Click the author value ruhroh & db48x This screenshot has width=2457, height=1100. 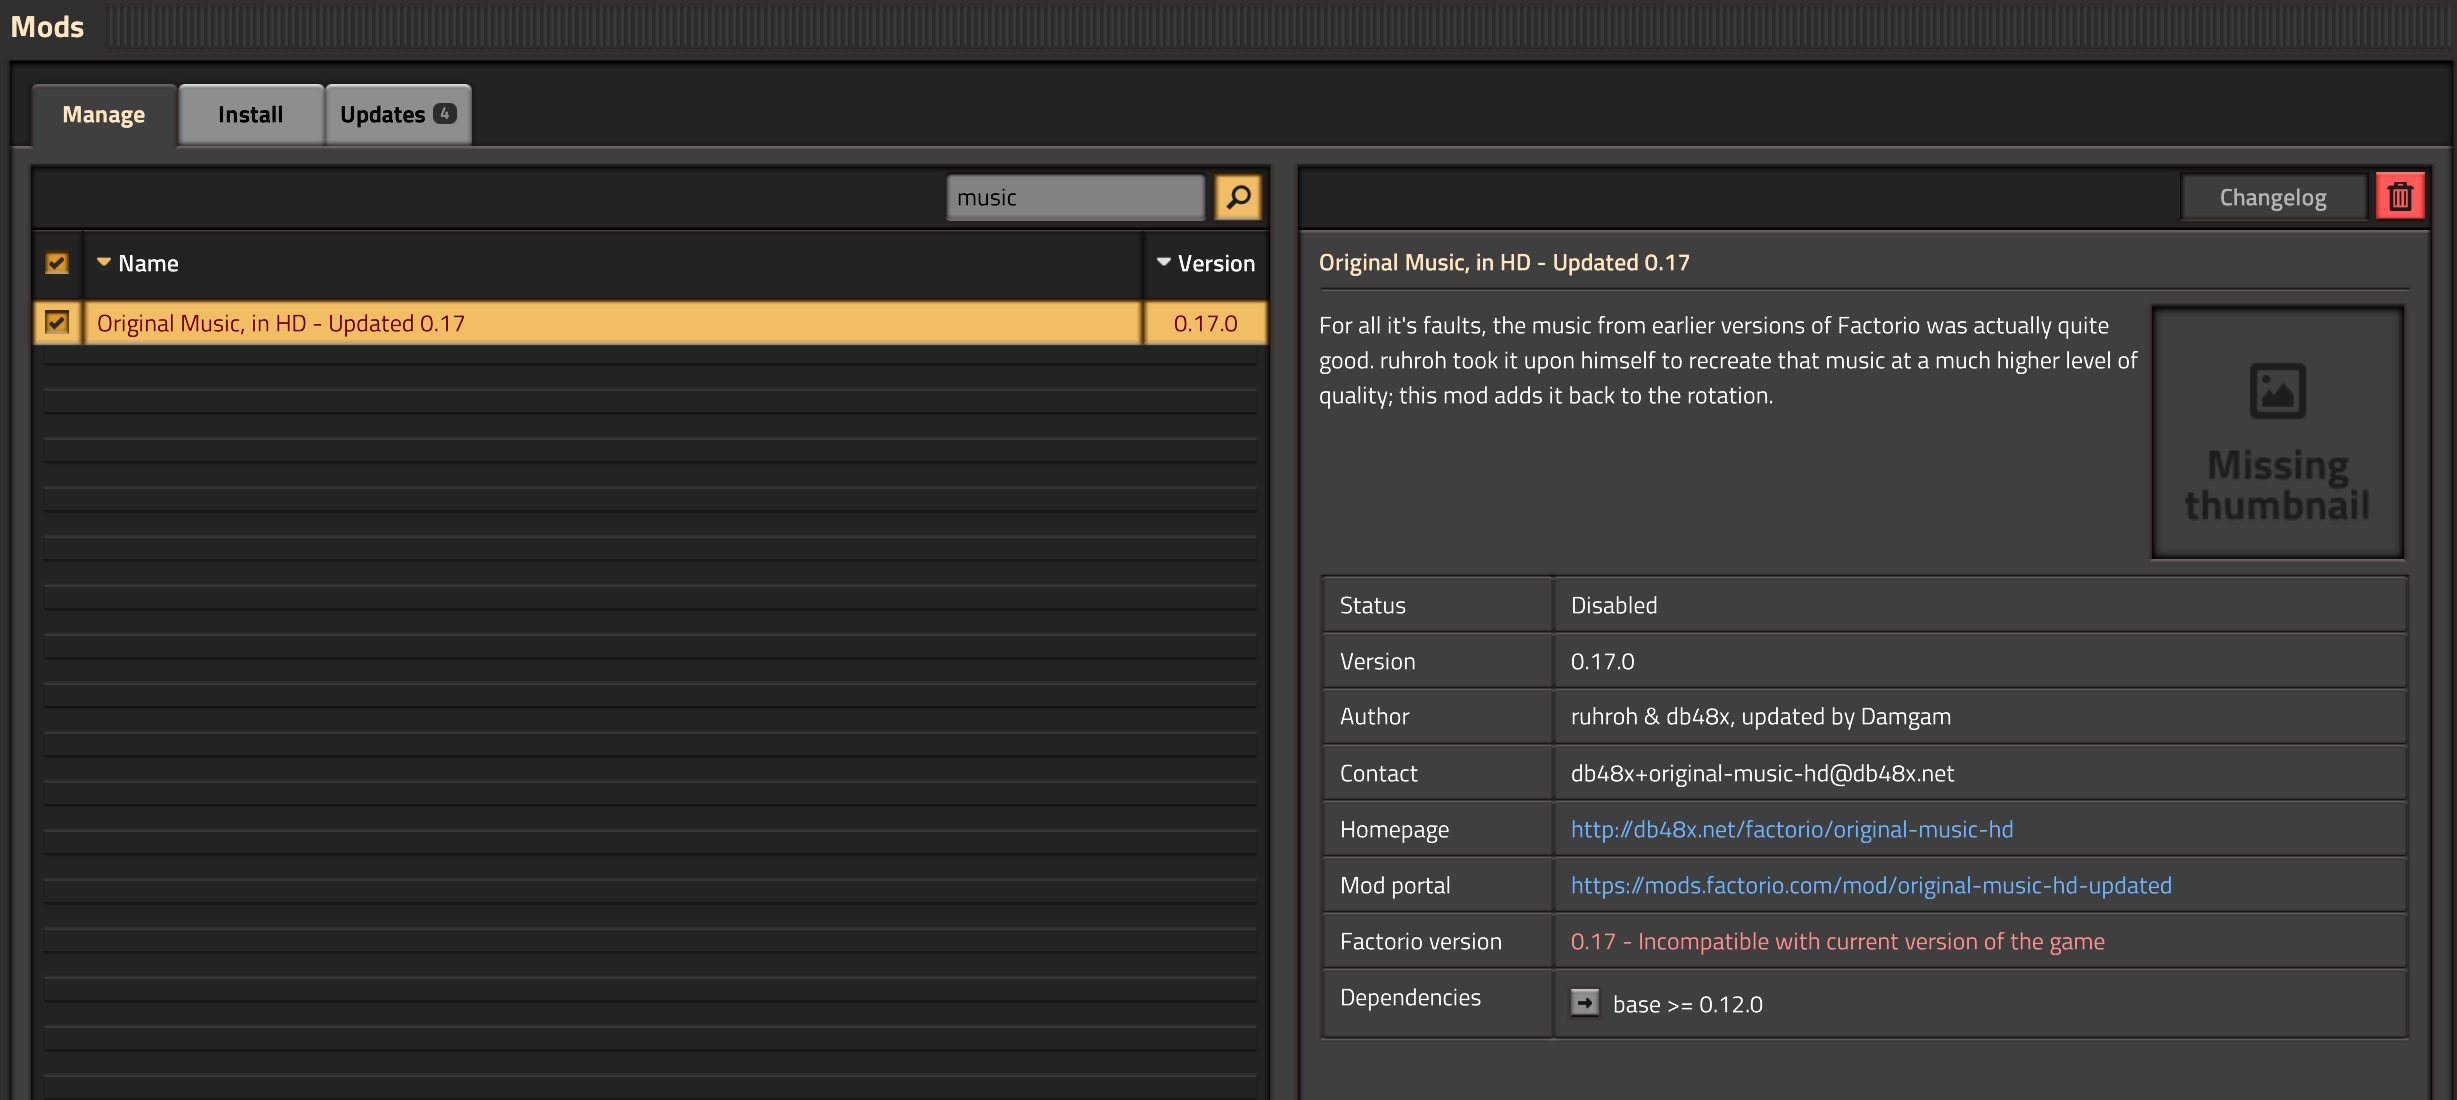pos(1760,716)
